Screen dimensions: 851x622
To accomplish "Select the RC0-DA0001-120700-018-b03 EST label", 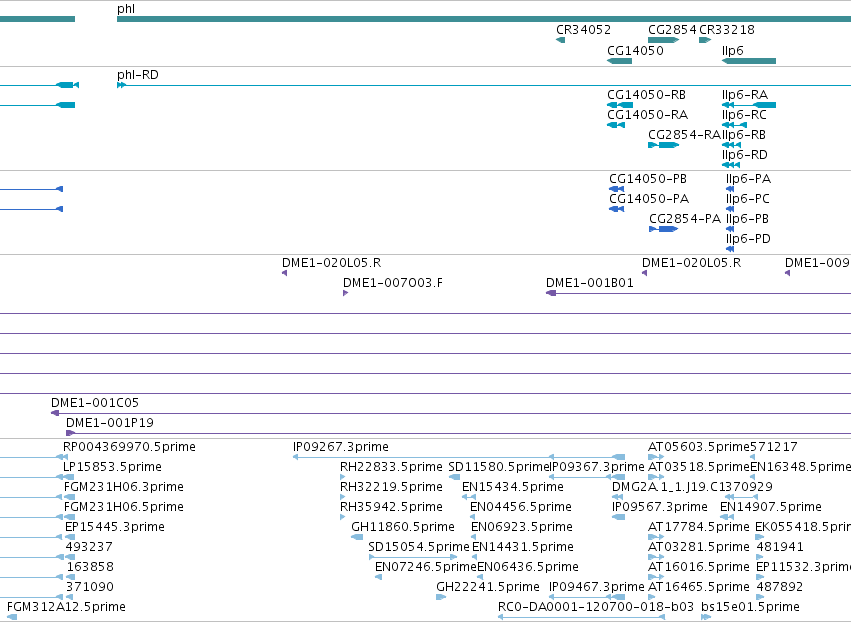I will pos(596,607).
